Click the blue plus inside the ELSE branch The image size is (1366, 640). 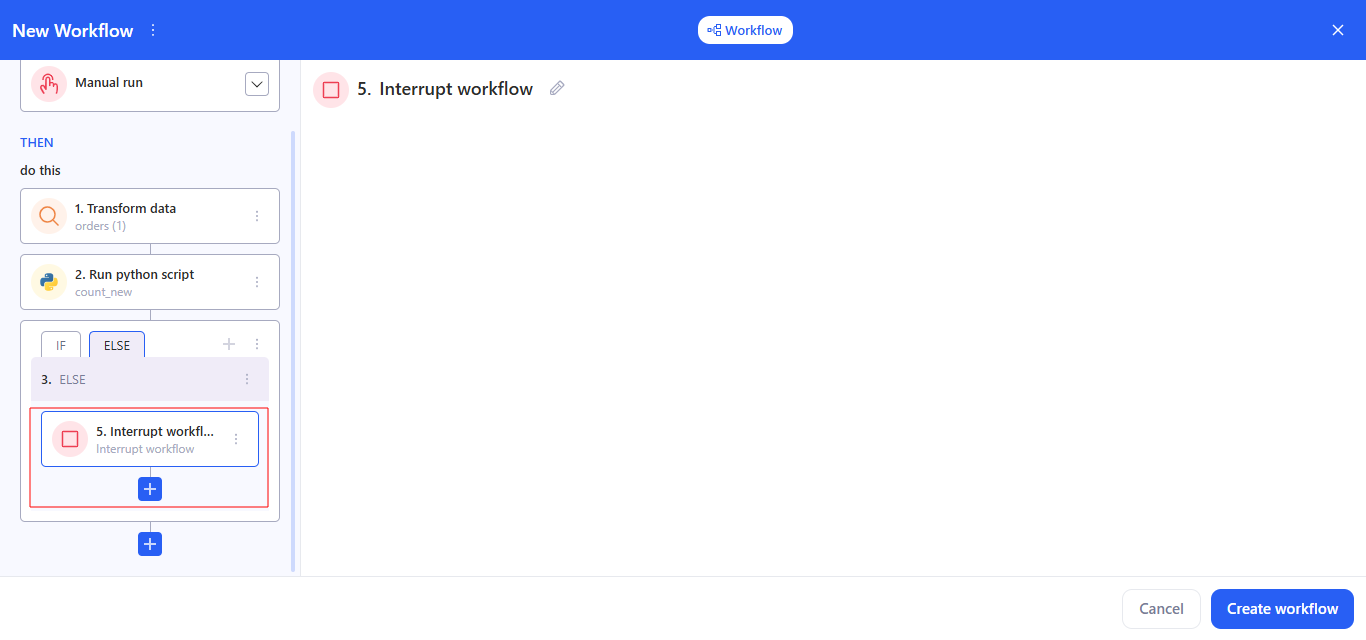[149, 488]
